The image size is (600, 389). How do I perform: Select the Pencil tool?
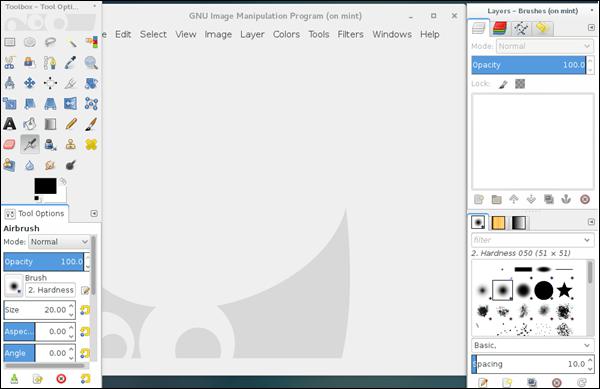tap(71, 124)
